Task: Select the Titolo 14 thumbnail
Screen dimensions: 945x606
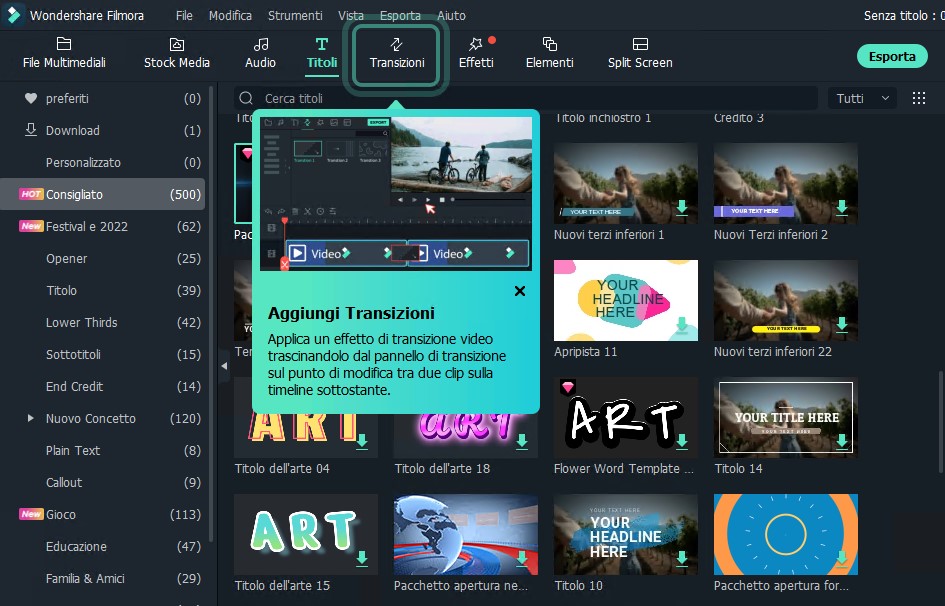Action: point(785,417)
